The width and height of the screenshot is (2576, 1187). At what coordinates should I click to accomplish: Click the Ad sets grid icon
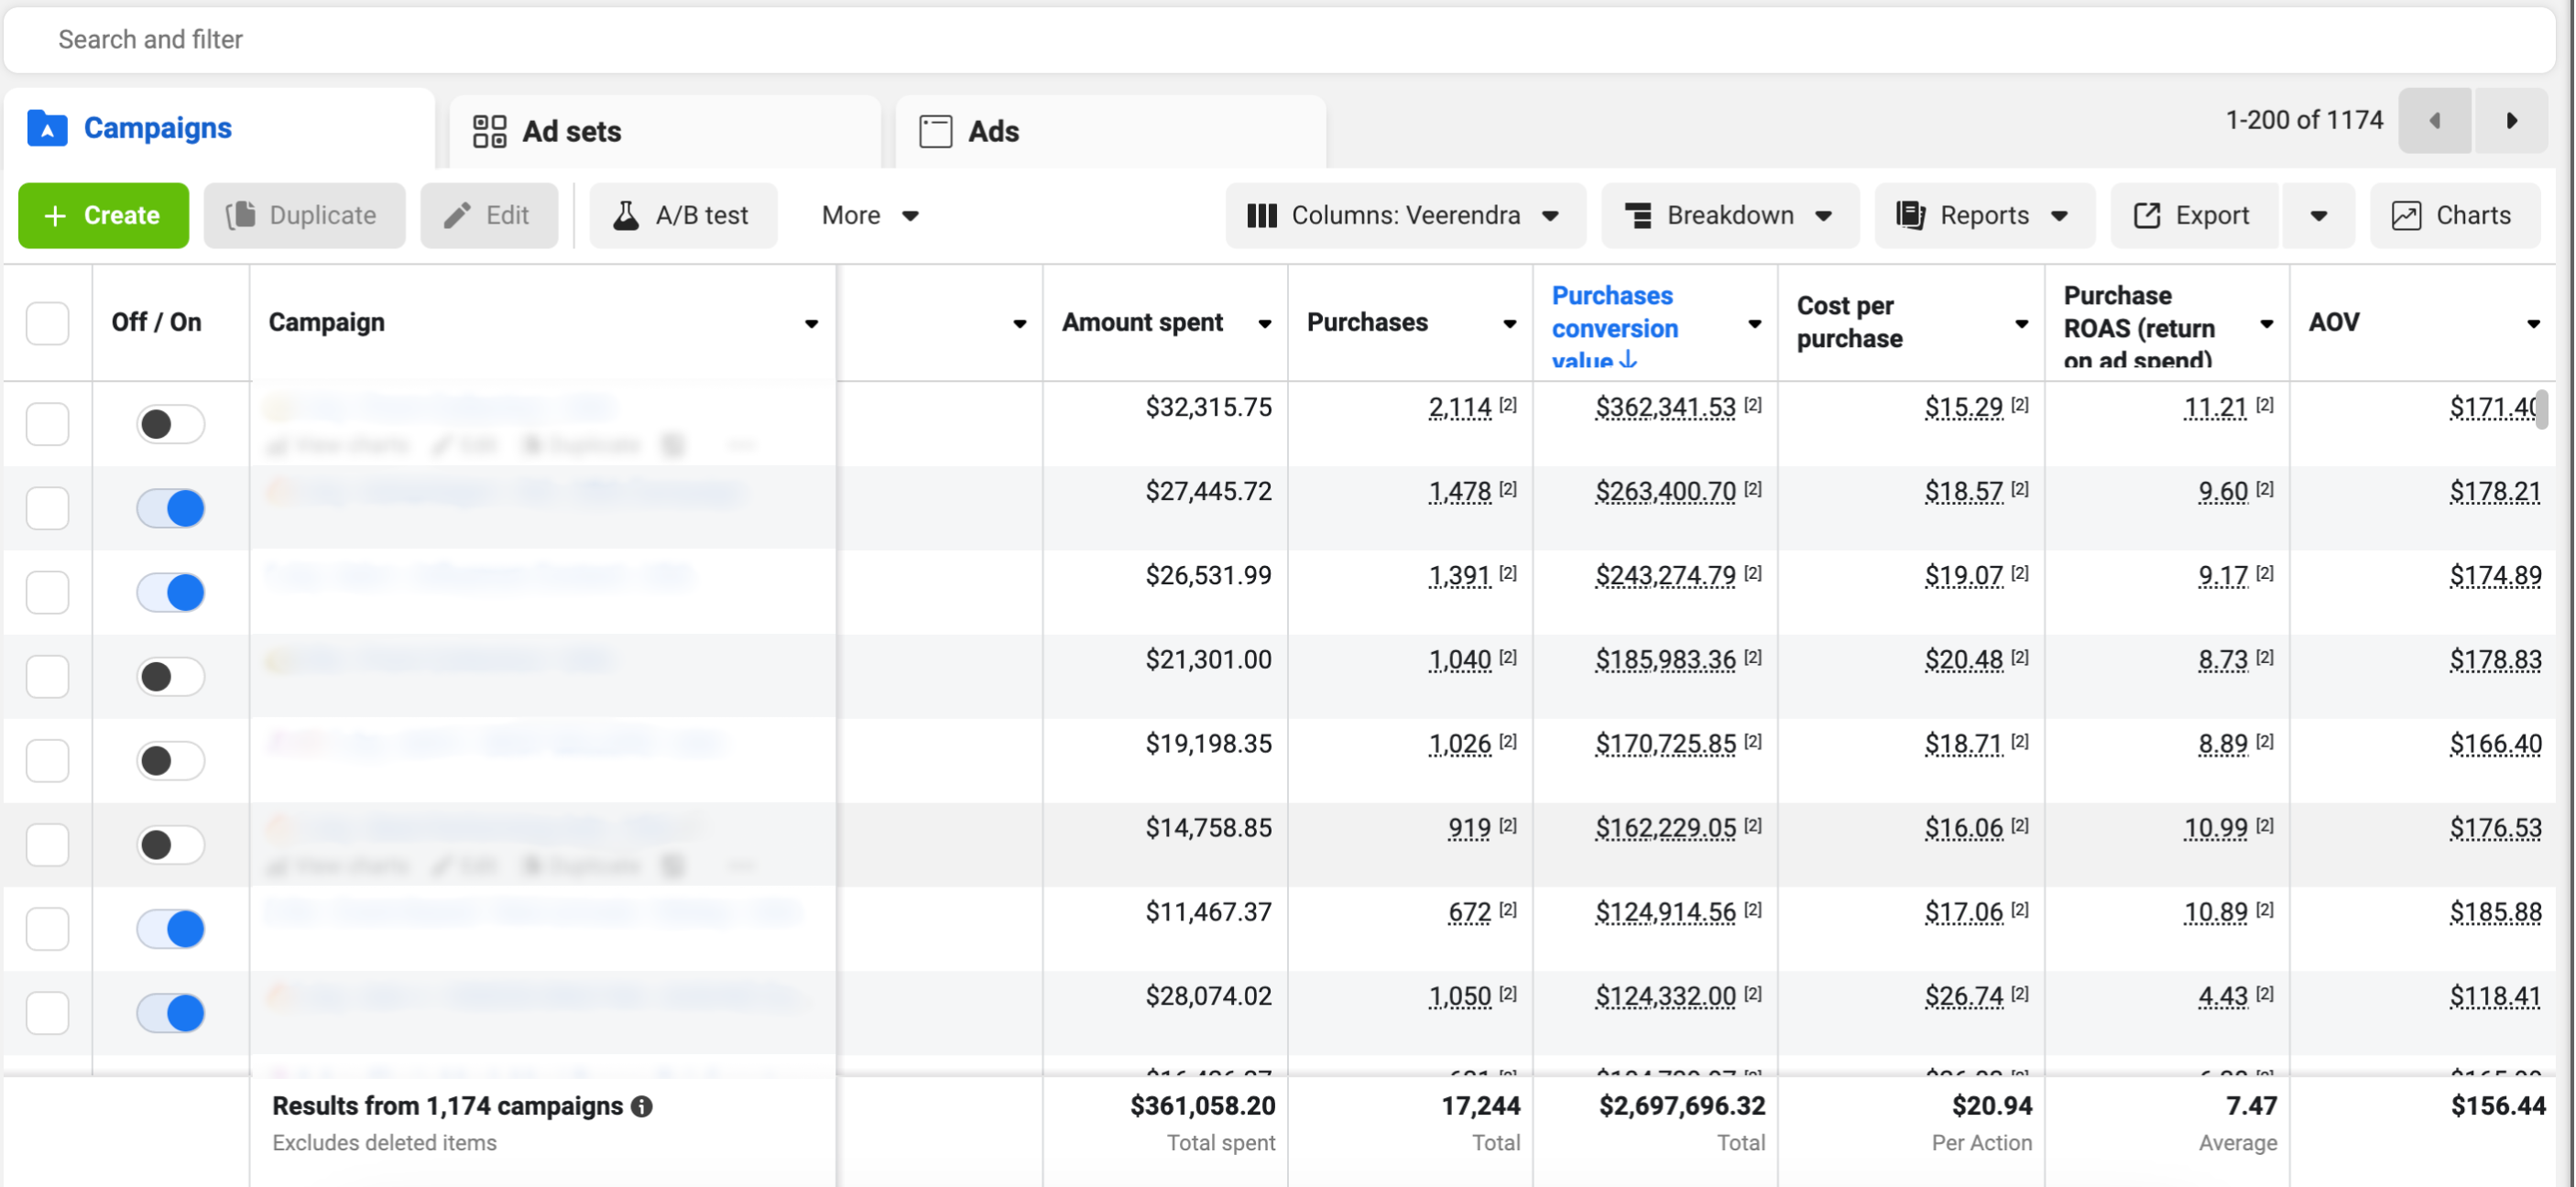(489, 131)
